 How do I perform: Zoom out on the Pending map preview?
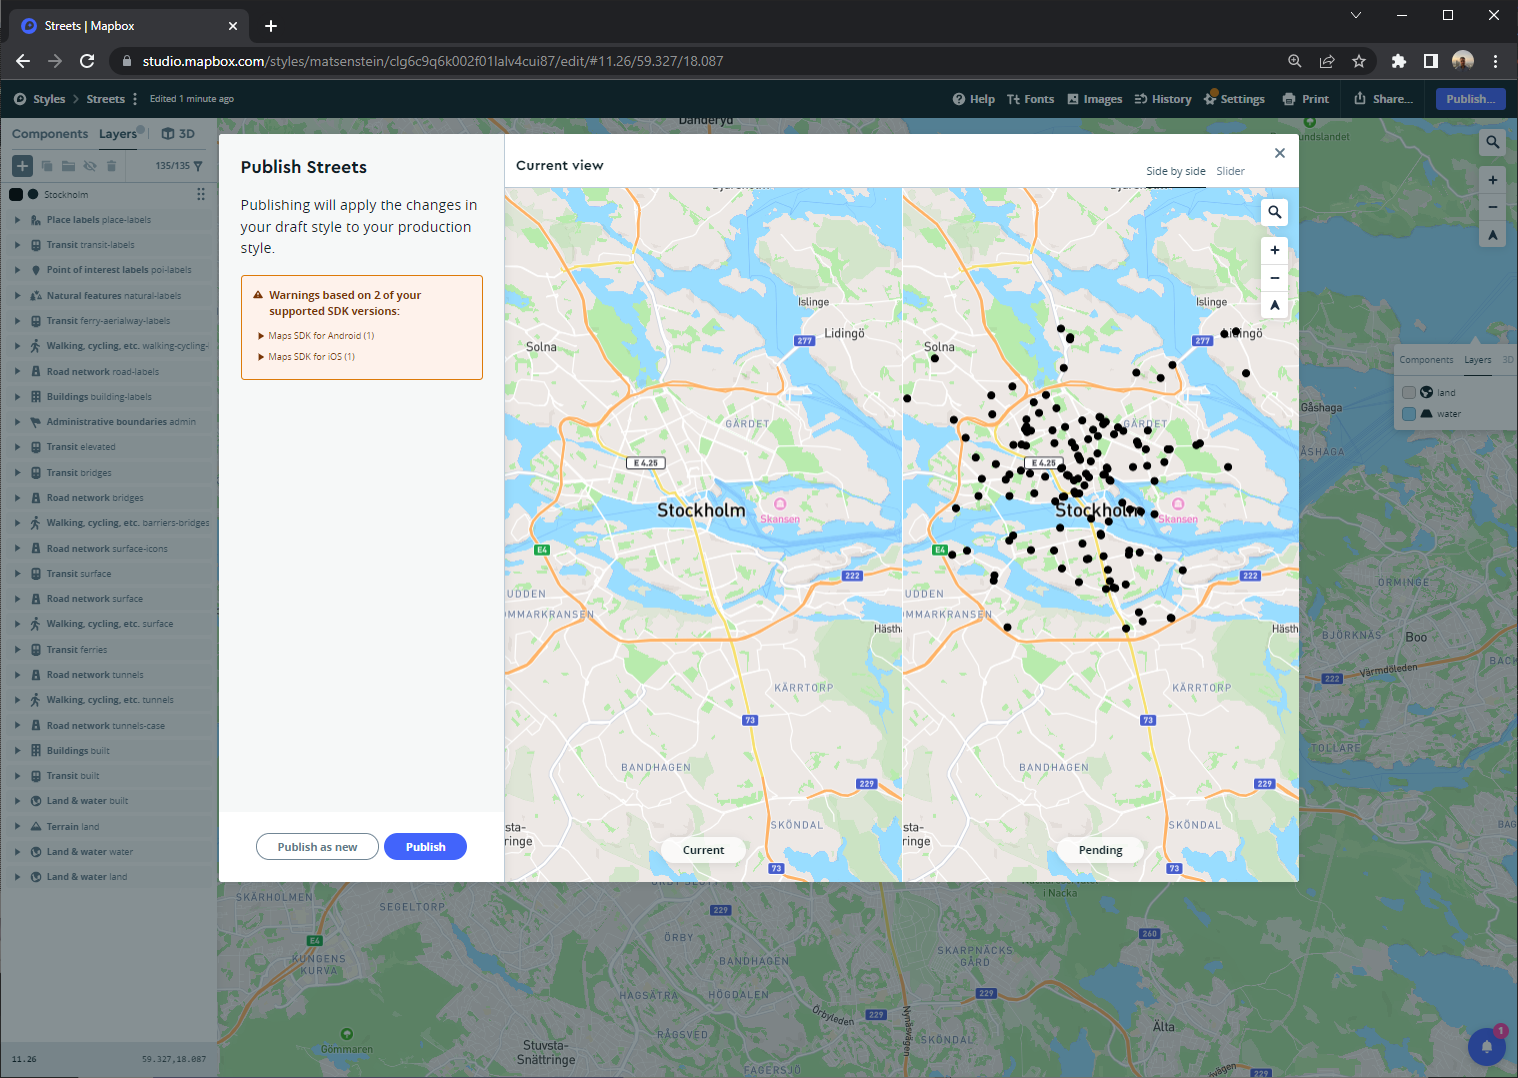1274,278
